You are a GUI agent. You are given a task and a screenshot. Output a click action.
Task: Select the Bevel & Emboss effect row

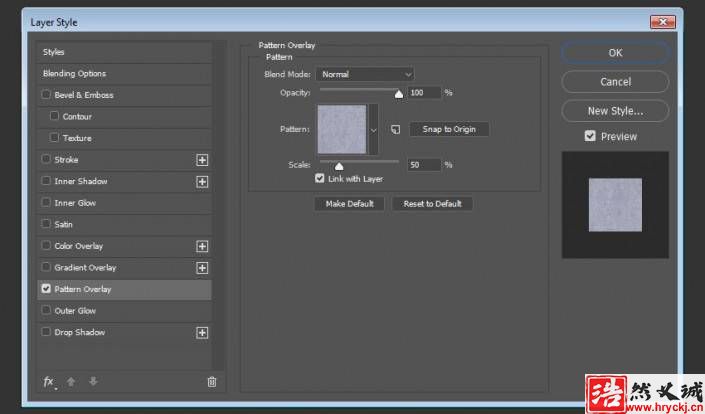pos(124,95)
